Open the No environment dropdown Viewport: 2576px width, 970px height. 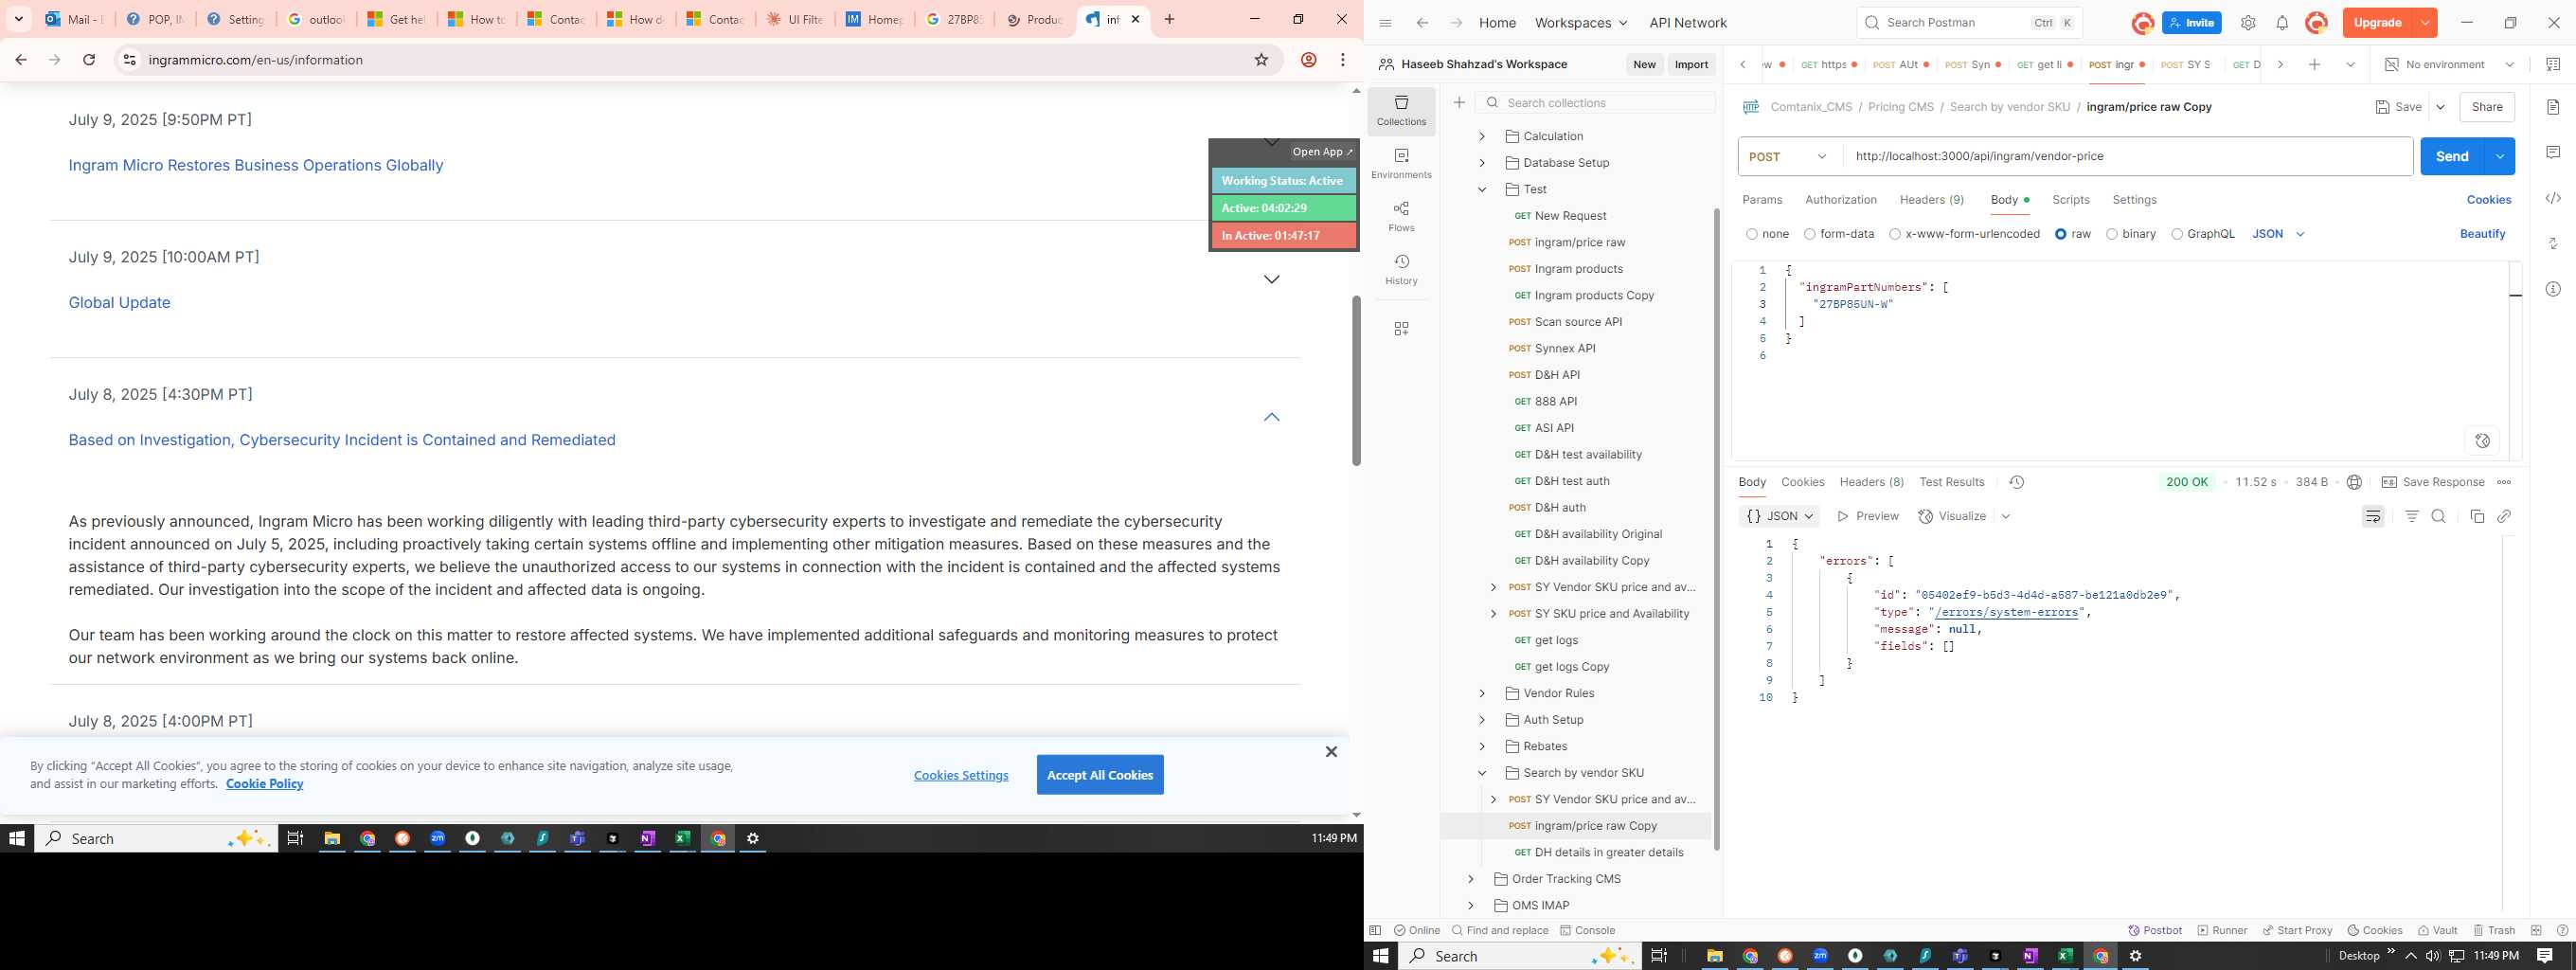coord(2449,64)
